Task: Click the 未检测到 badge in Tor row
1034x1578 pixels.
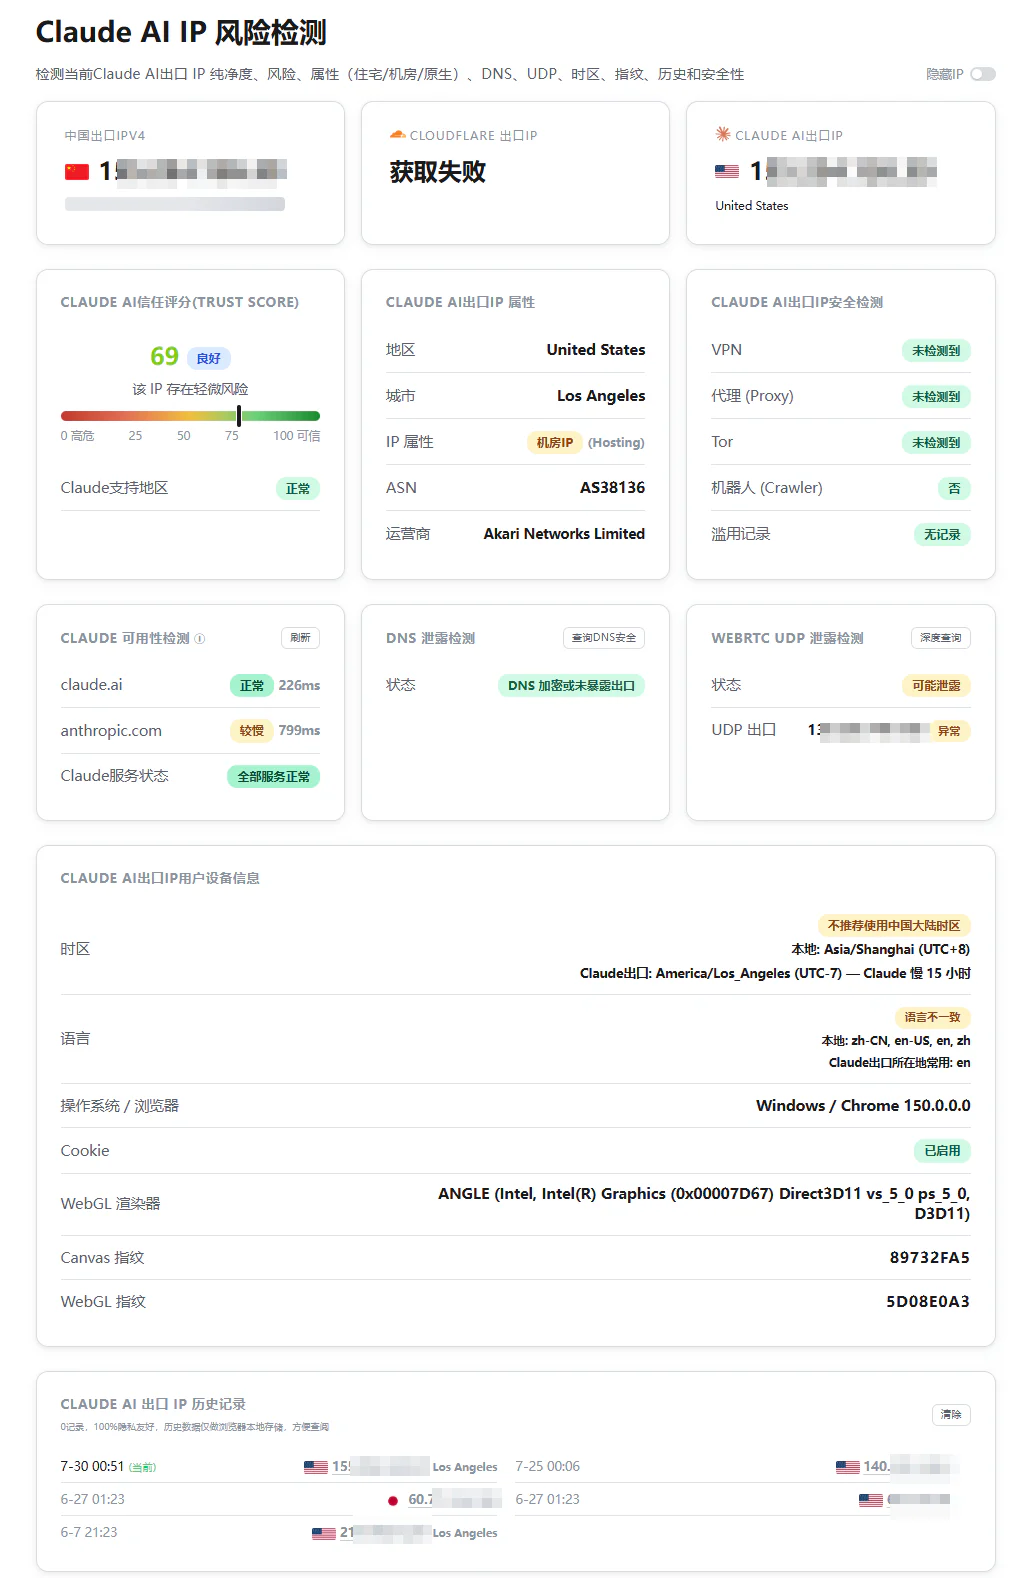Action: 936,443
